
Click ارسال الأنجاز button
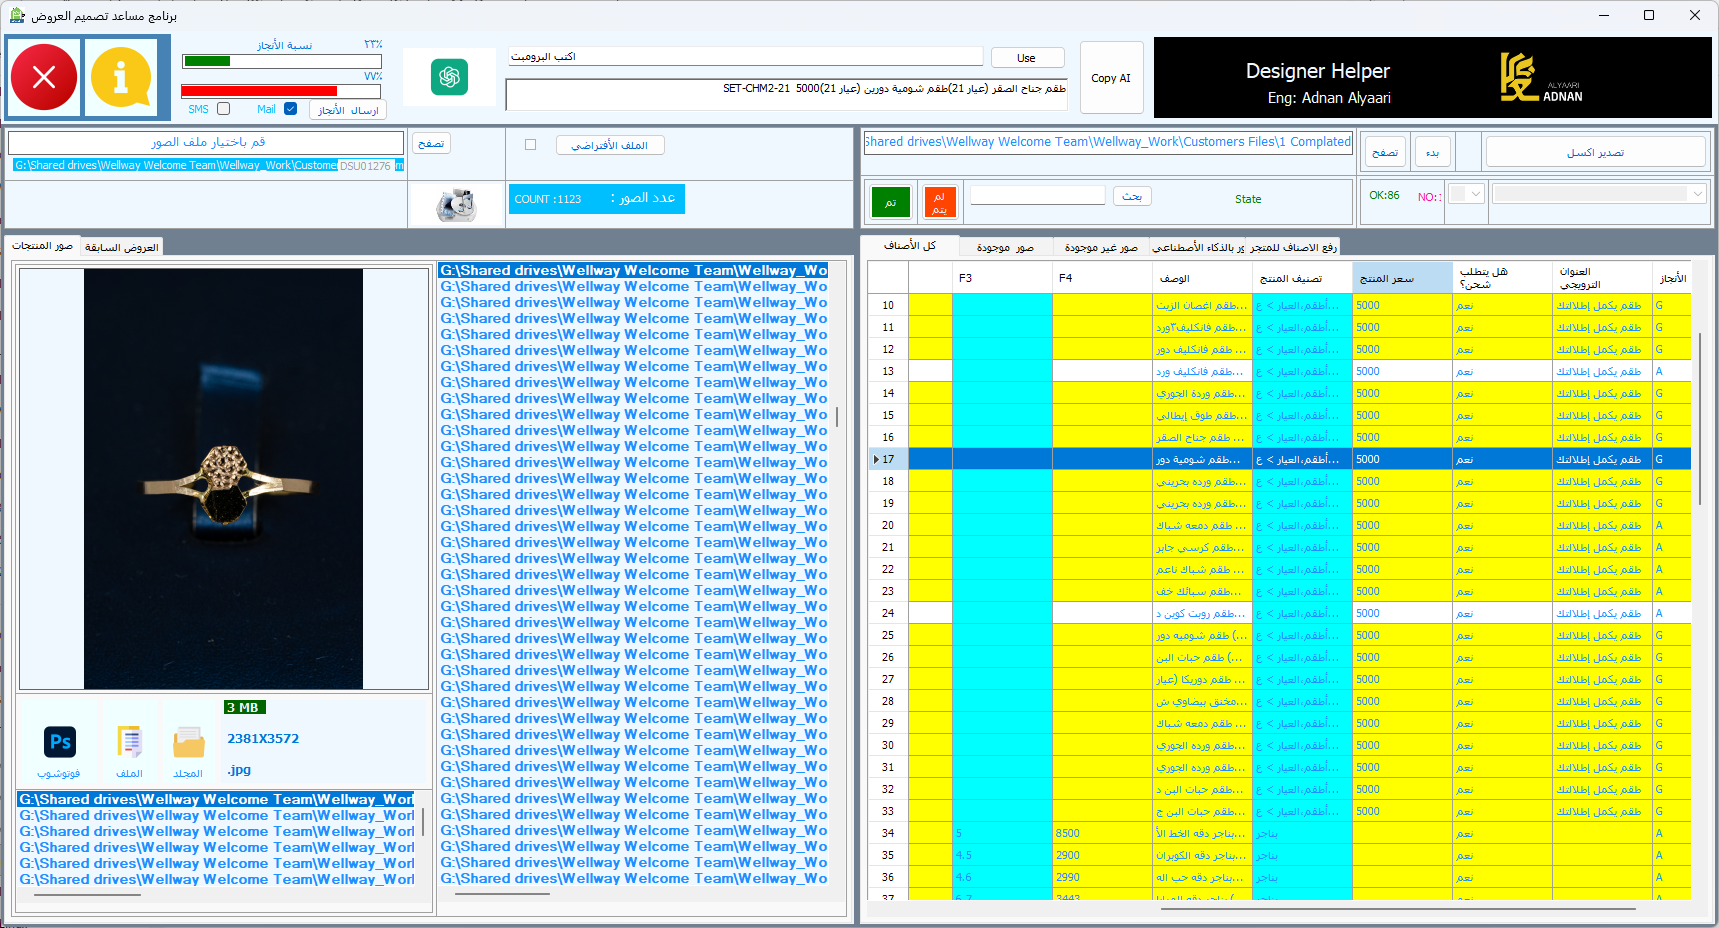pyautogui.click(x=348, y=110)
